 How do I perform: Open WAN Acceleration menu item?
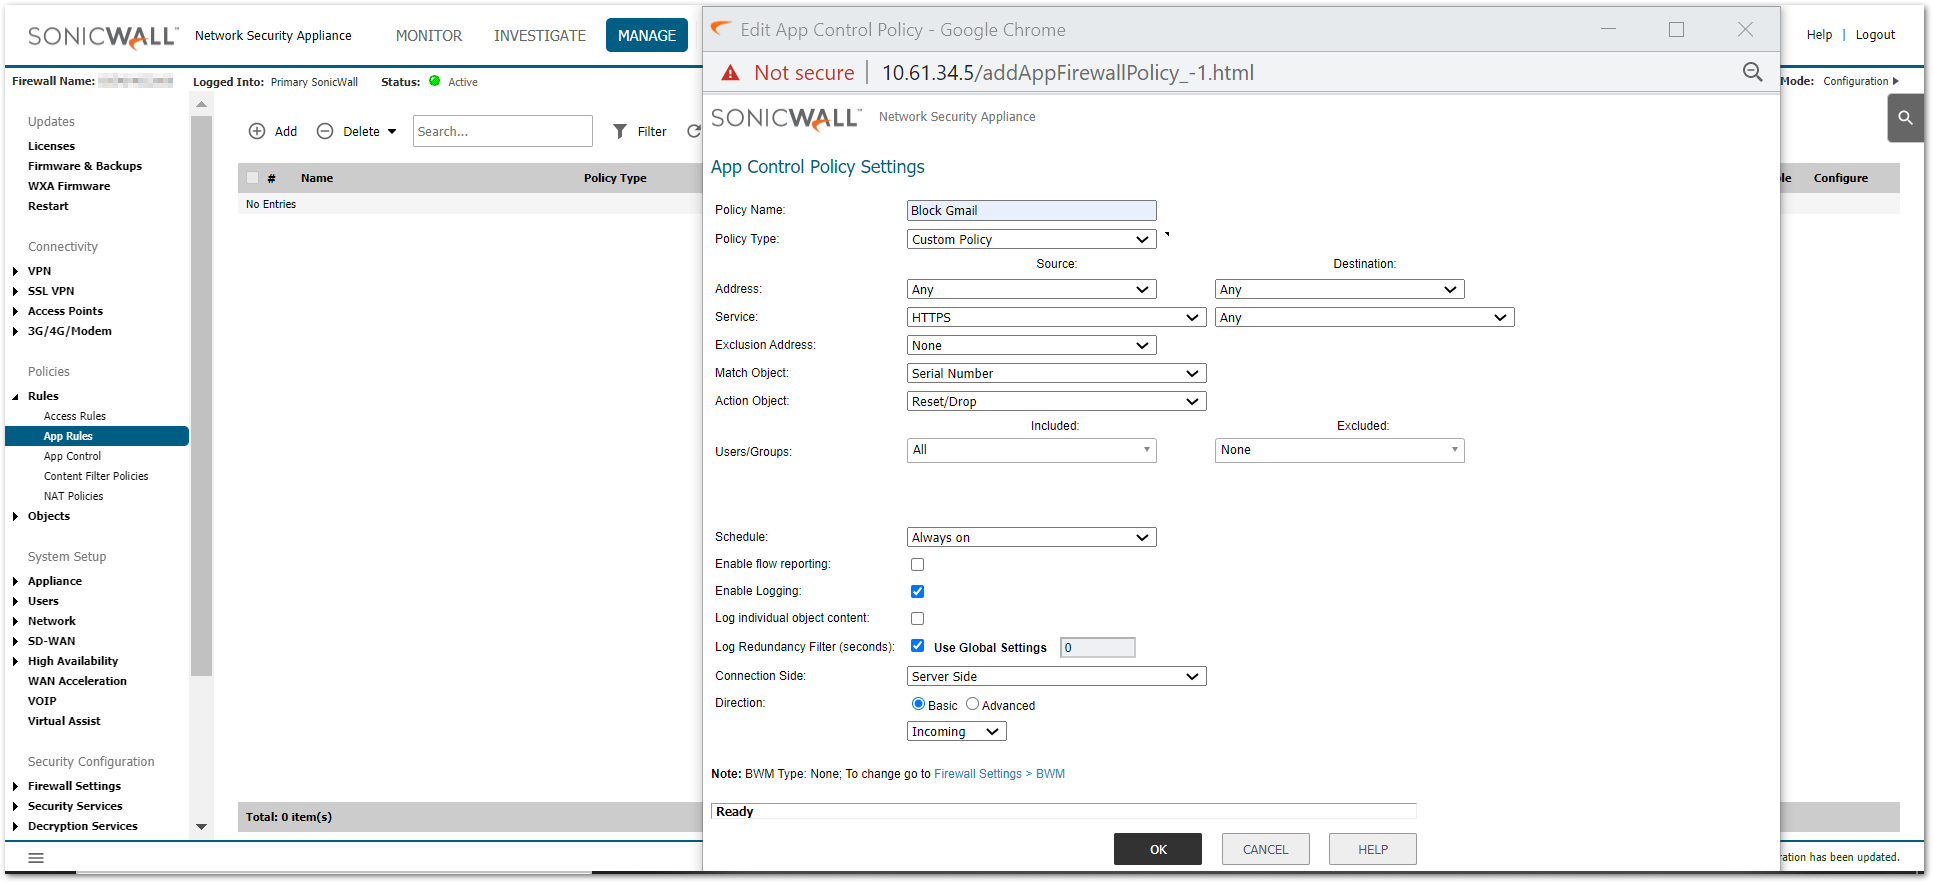click(77, 681)
